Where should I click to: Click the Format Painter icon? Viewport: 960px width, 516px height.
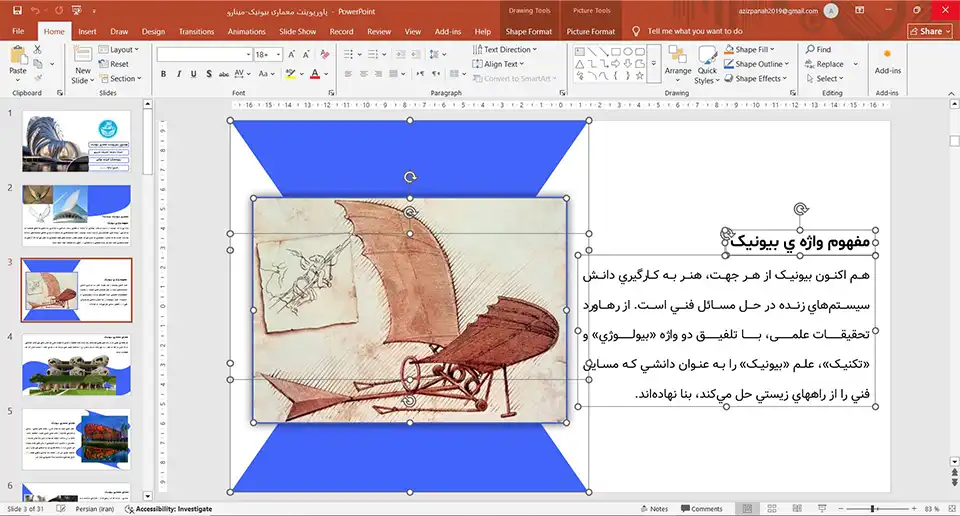(x=37, y=77)
